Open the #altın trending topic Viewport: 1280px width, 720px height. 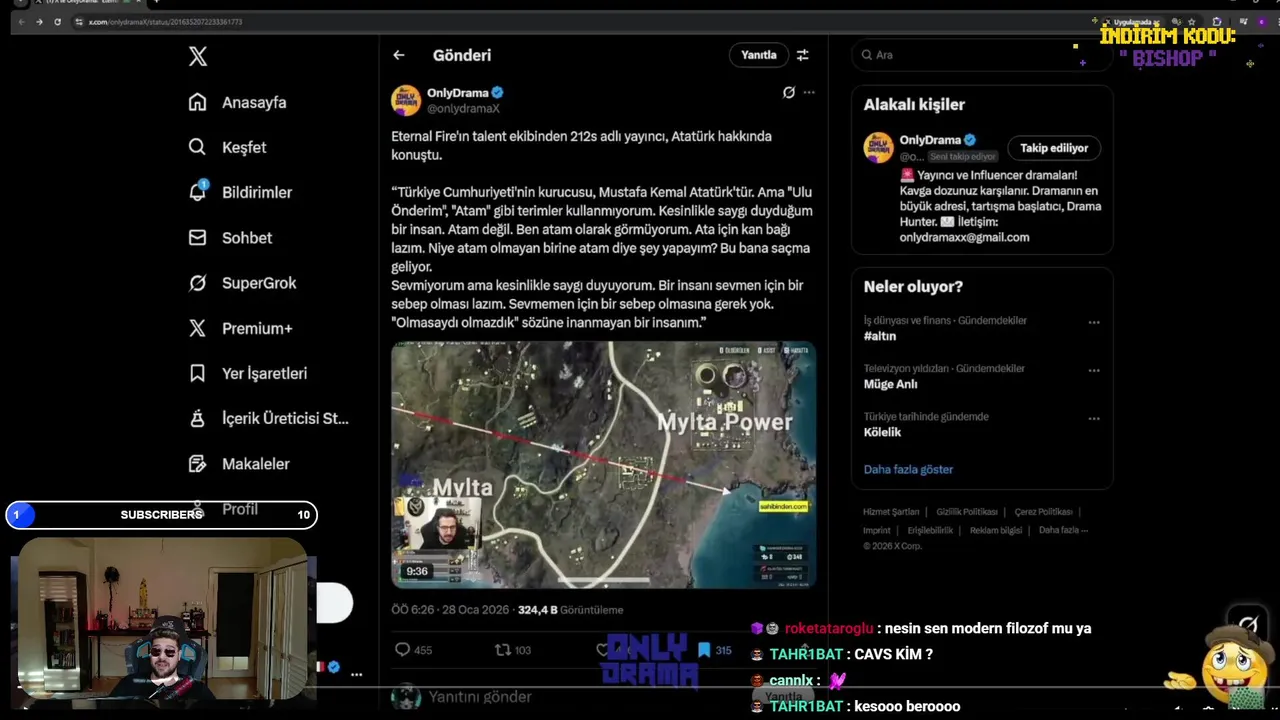[x=880, y=336]
